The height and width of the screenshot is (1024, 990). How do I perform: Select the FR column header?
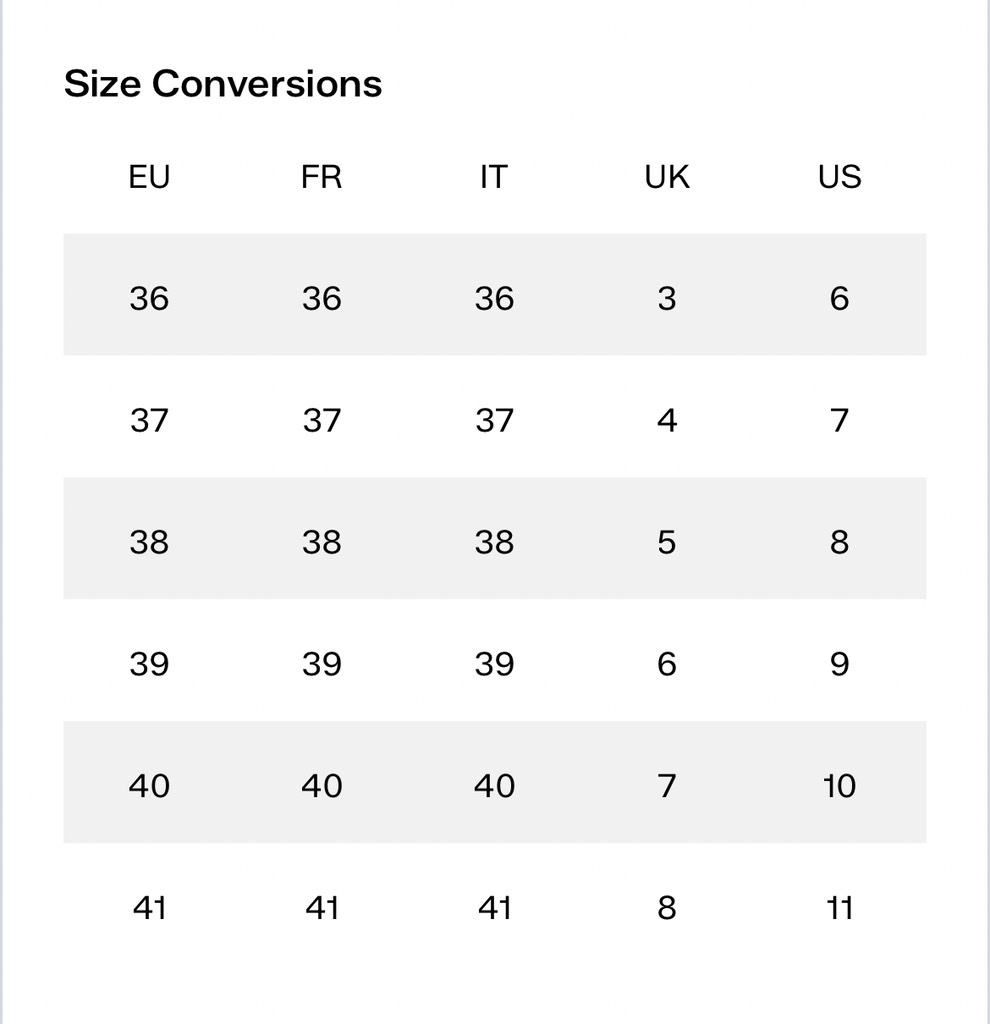[x=321, y=177]
